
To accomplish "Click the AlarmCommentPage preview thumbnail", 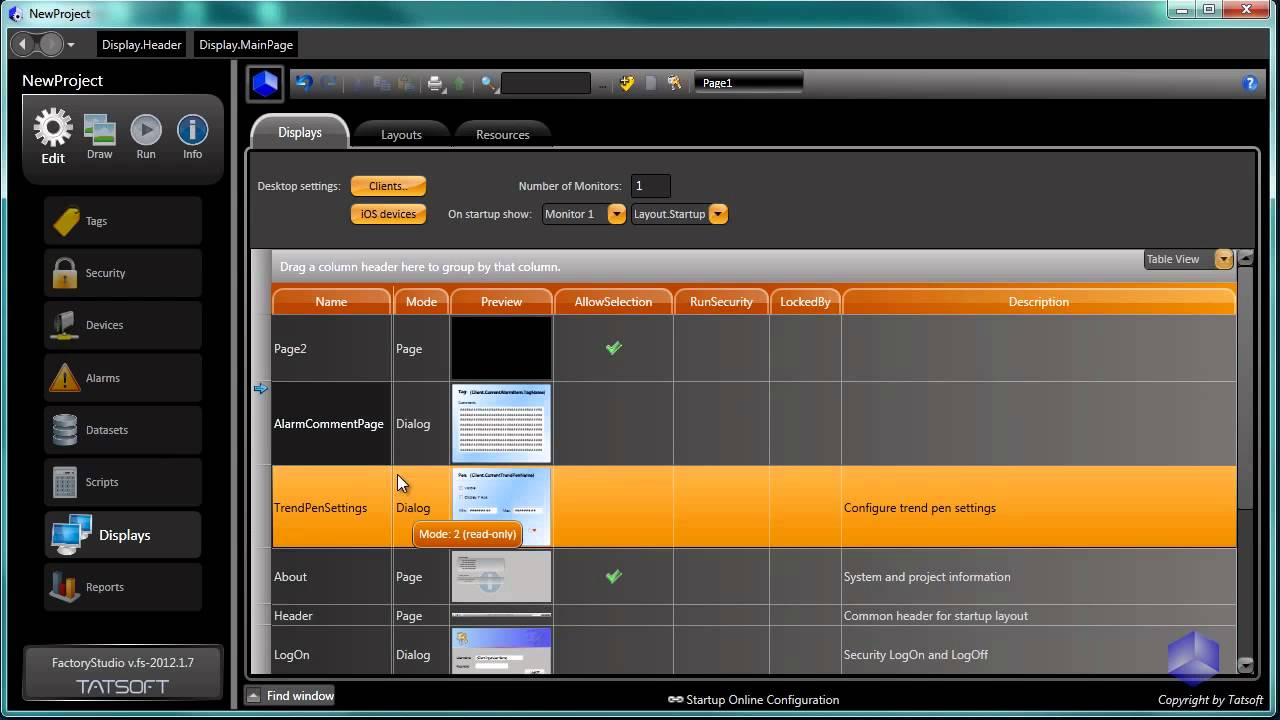I will tap(501, 423).
